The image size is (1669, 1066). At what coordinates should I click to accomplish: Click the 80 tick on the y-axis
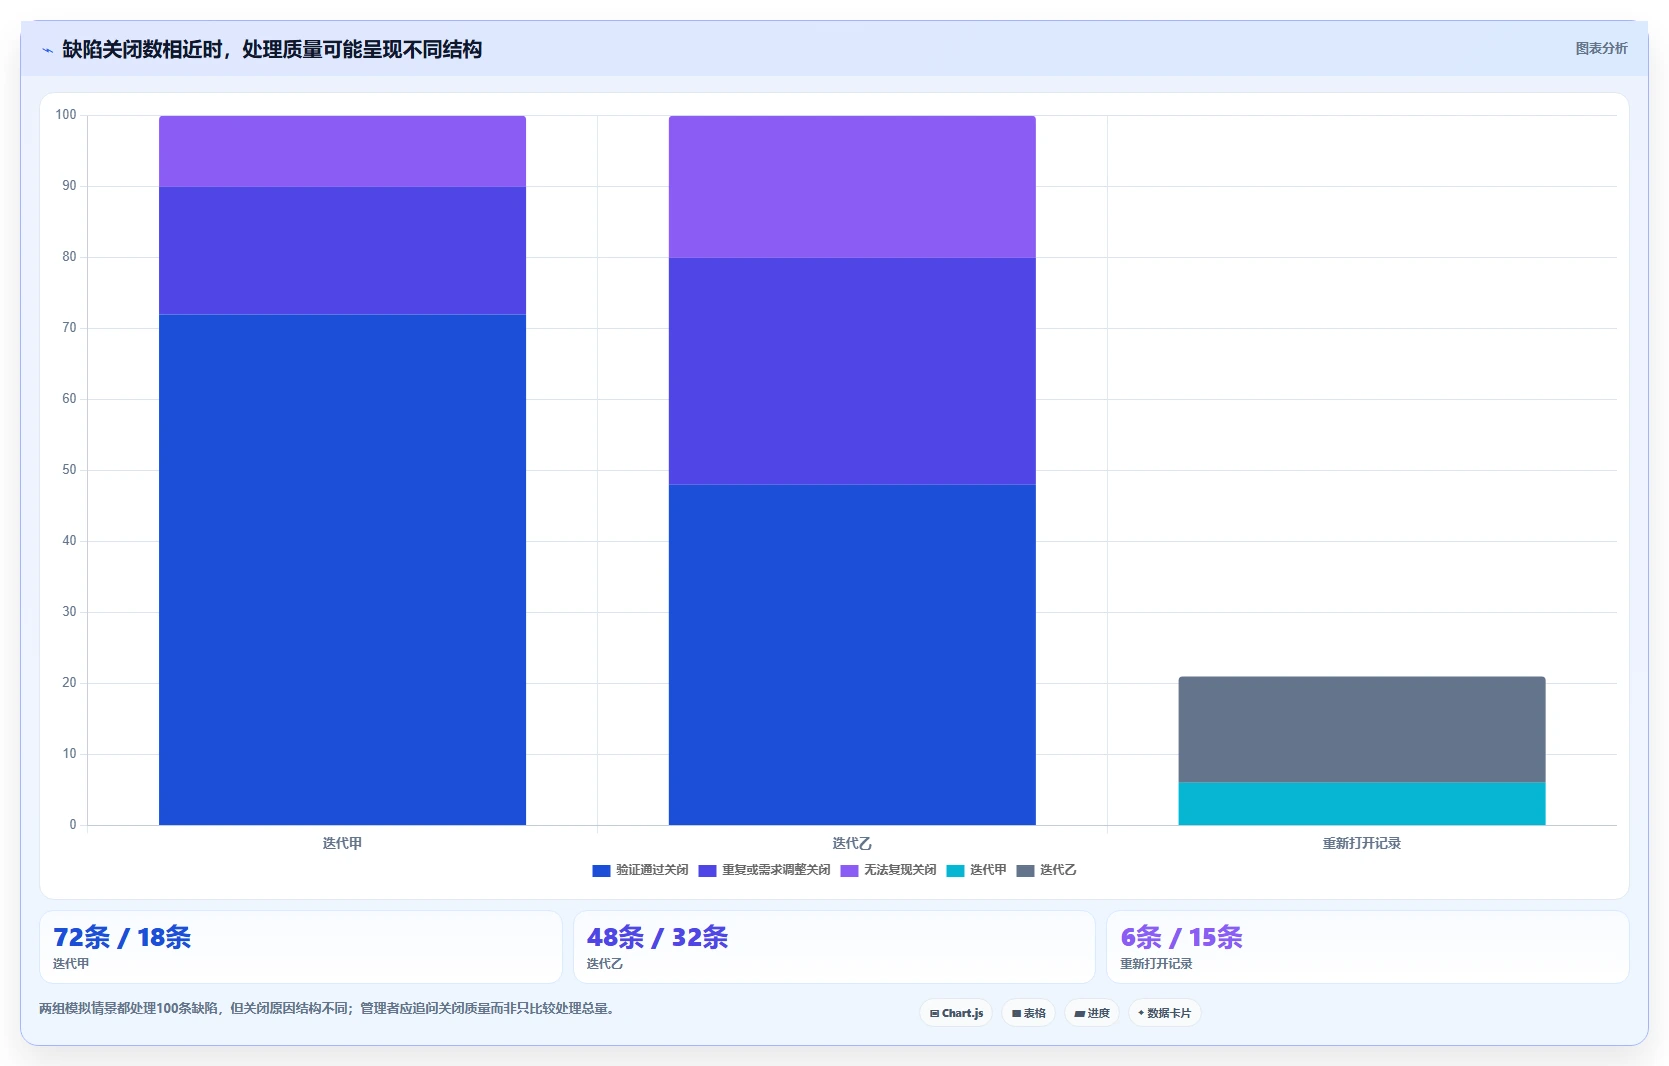69,257
